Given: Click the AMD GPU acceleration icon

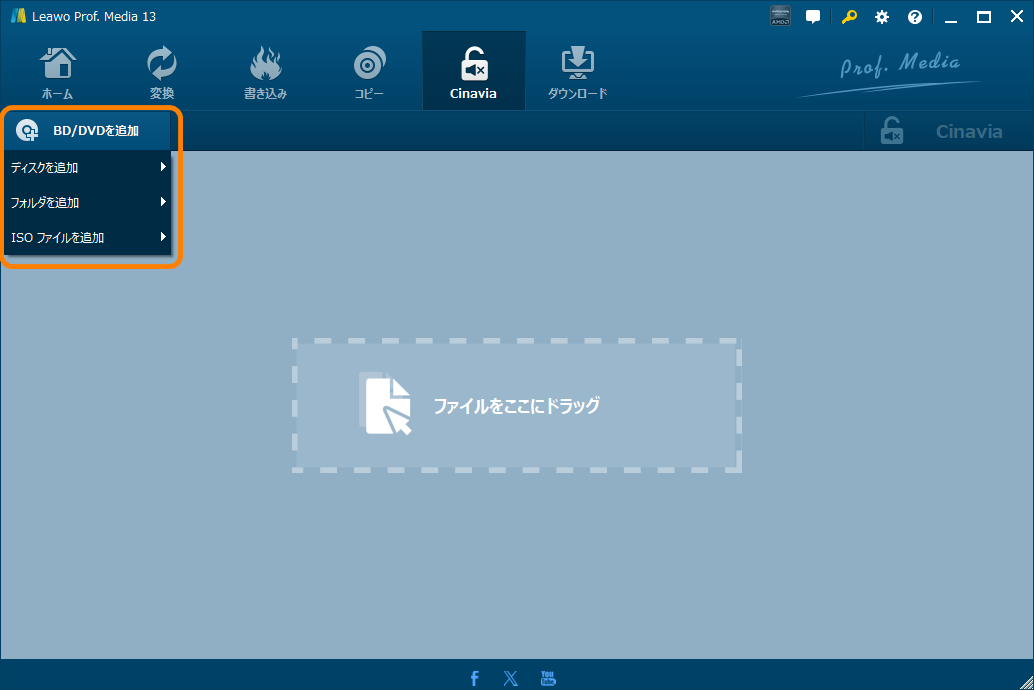Looking at the screenshot, I should pos(780,16).
